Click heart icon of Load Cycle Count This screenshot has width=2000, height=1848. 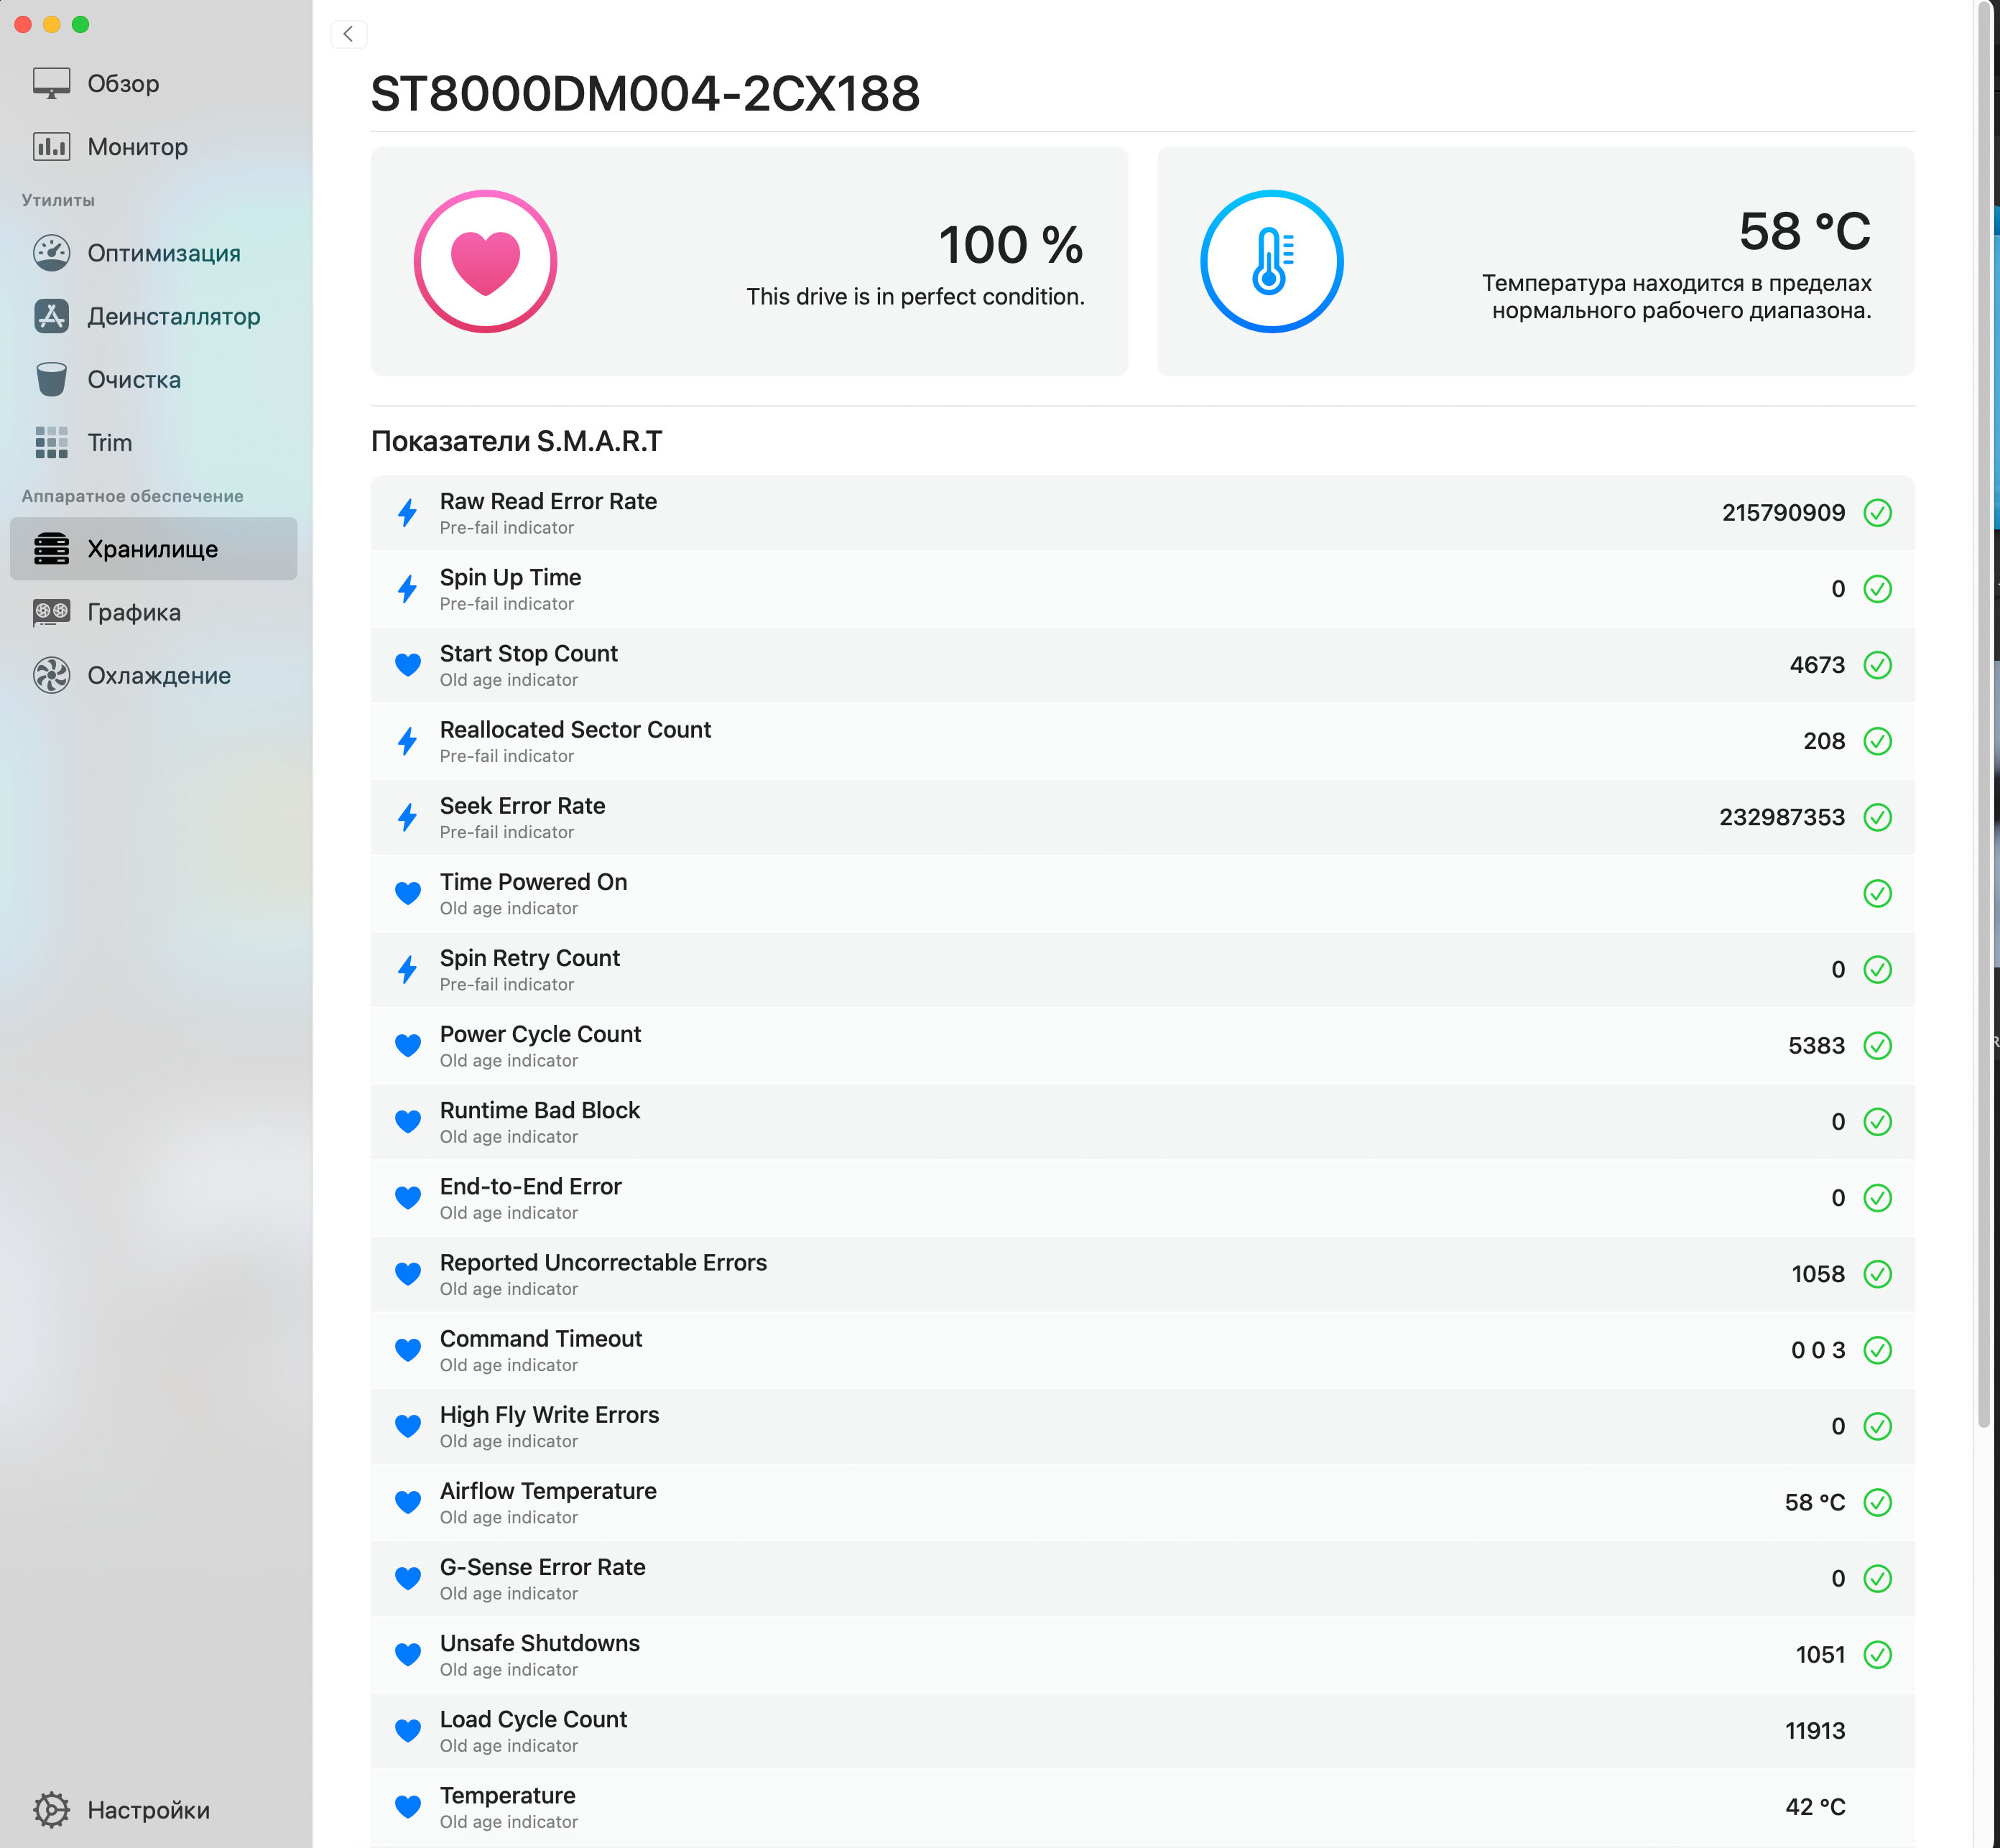pos(407,1730)
